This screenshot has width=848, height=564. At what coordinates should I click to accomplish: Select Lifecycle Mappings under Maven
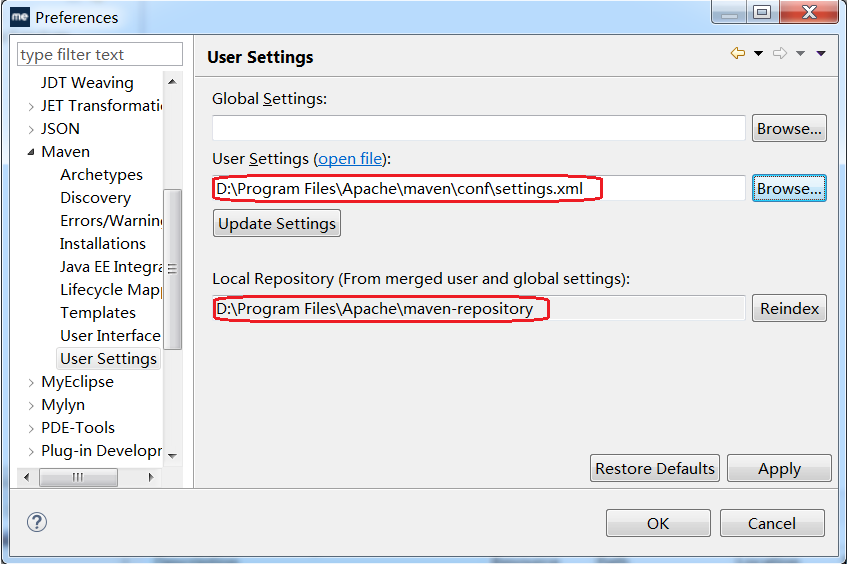click(111, 290)
